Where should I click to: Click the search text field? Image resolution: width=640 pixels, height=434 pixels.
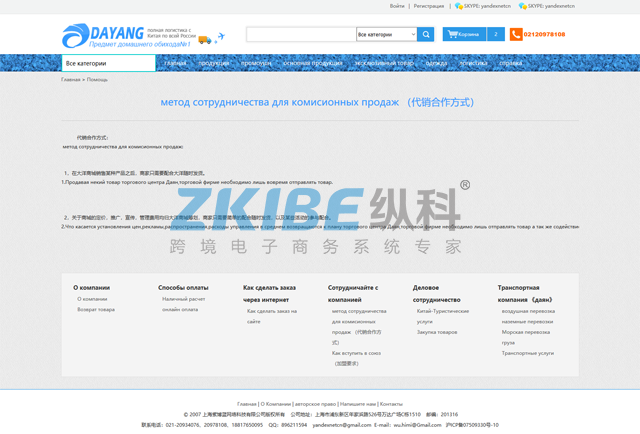[x=301, y=34]
